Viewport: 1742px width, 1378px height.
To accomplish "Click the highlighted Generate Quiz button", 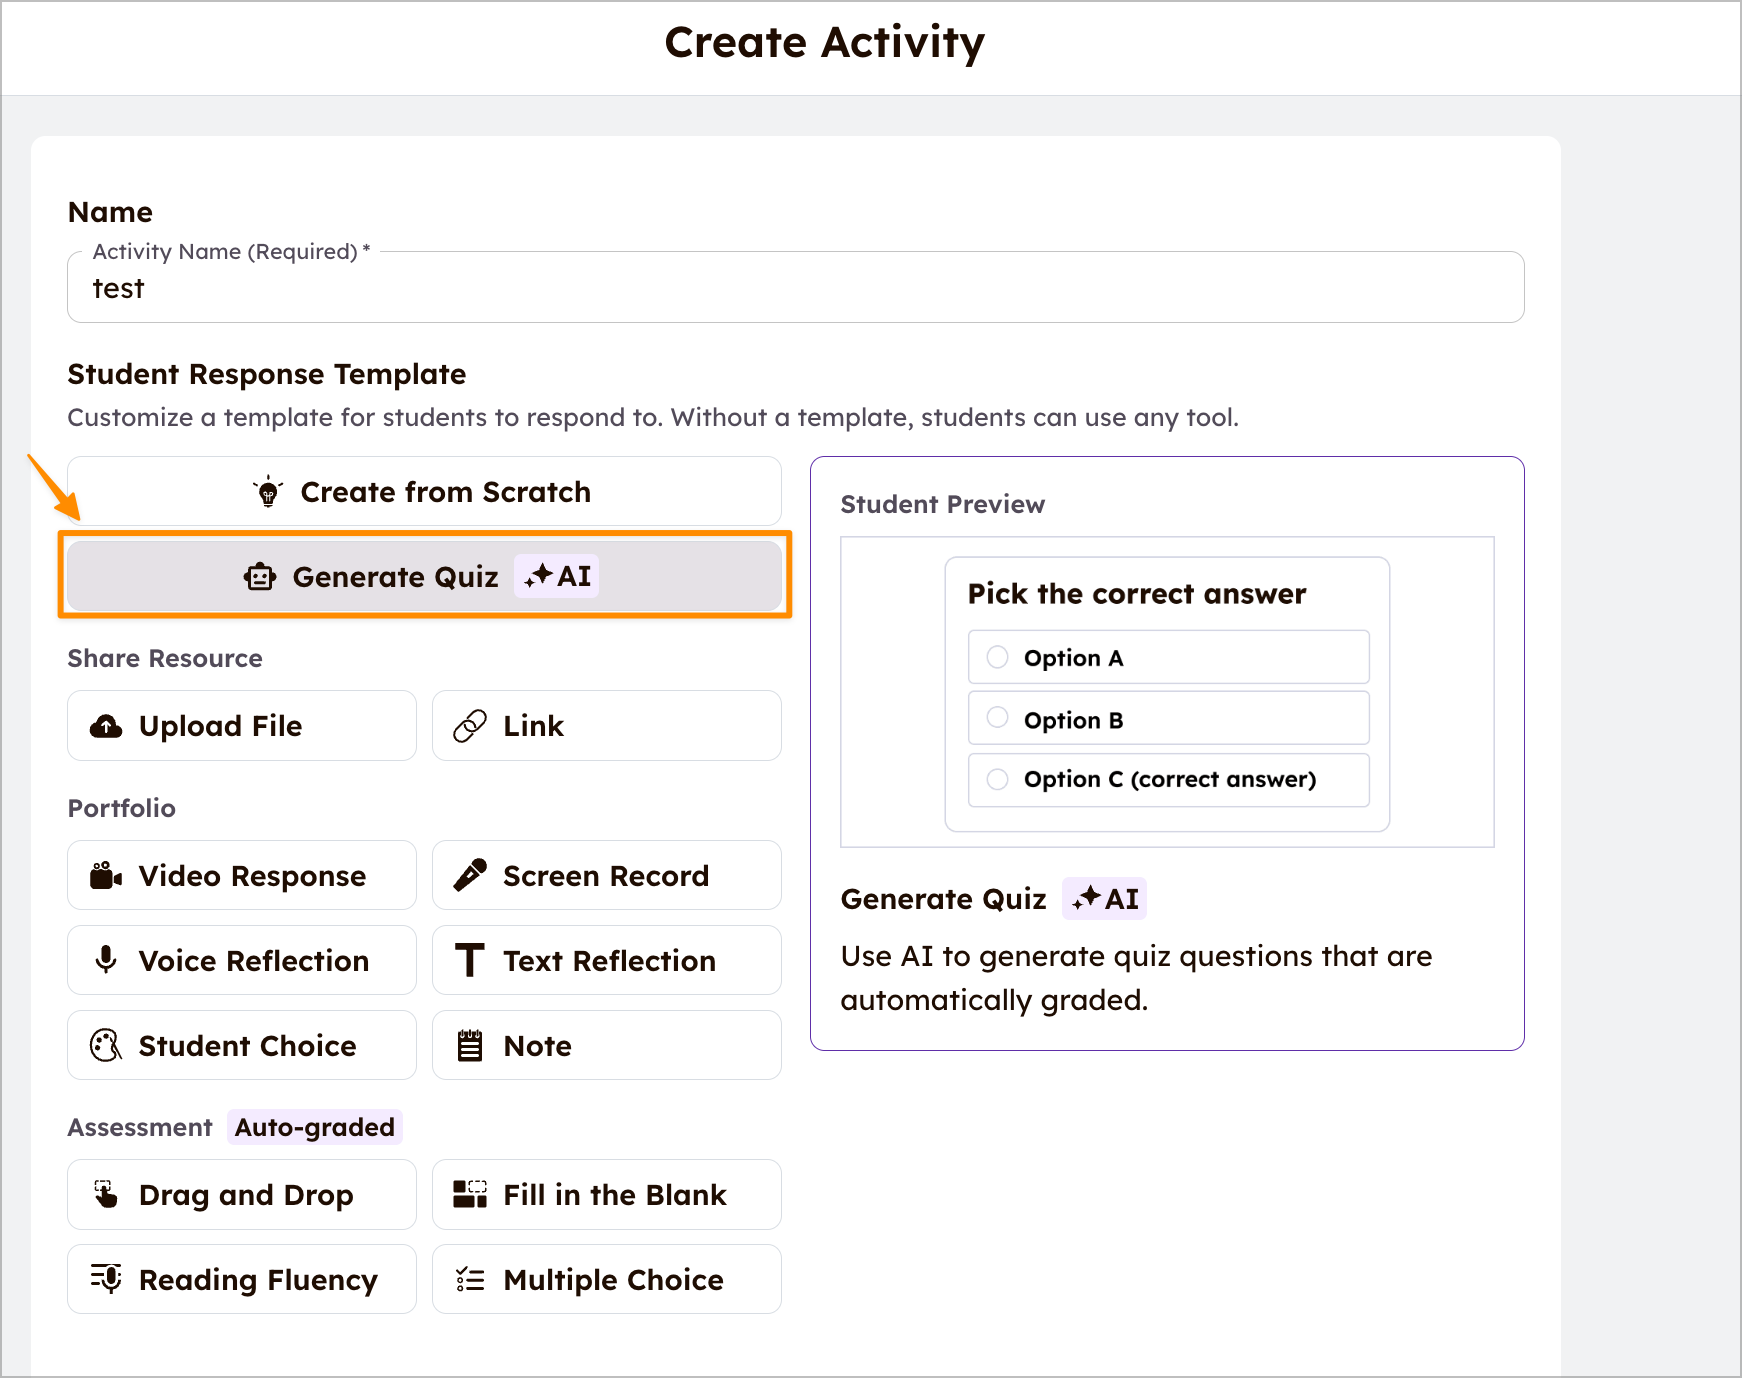I will coord(423,576).
